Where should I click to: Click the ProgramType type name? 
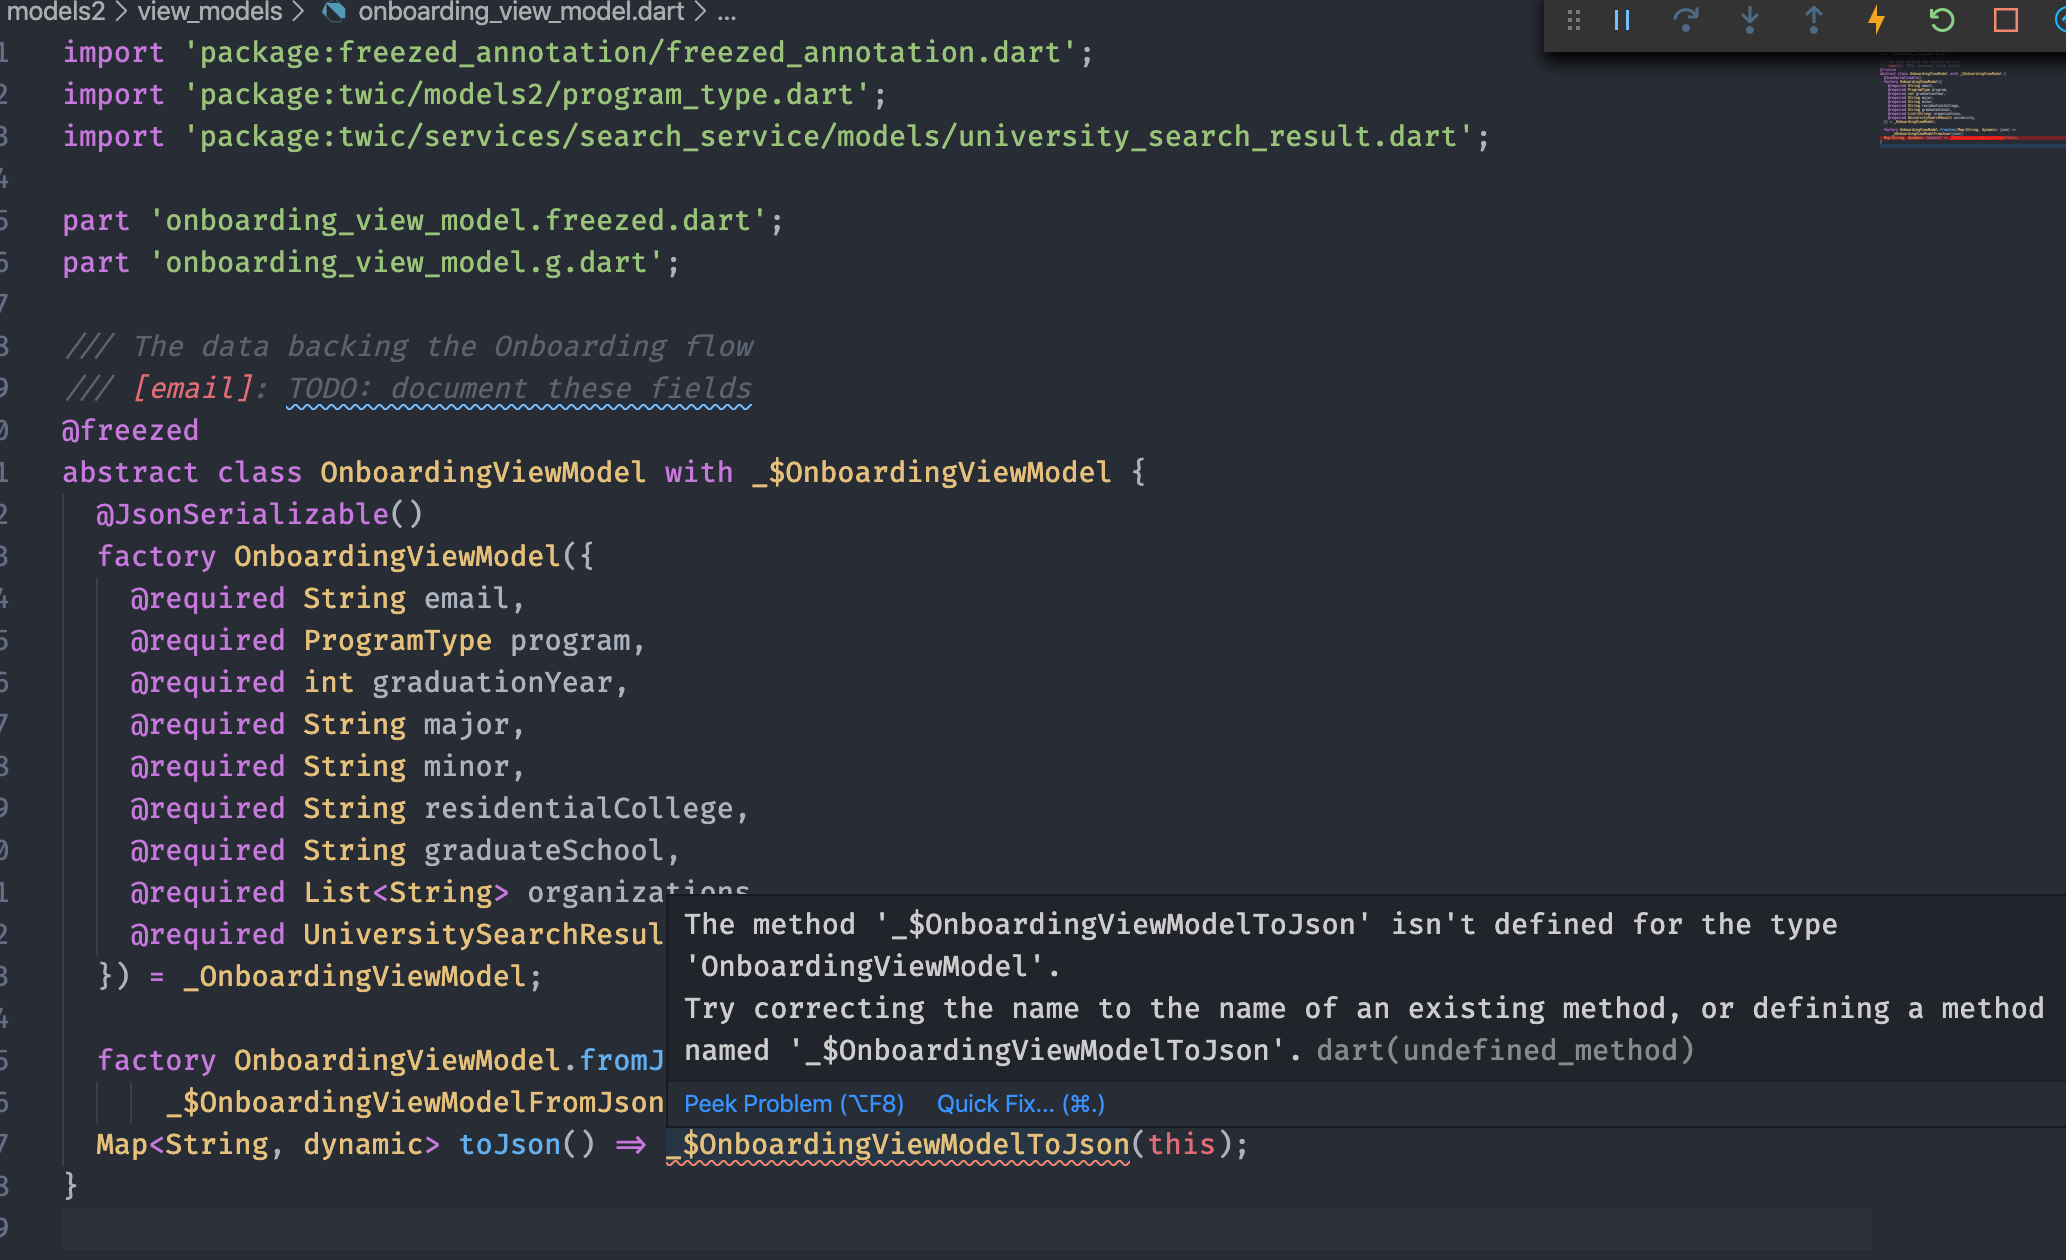[x=398, y=640]
